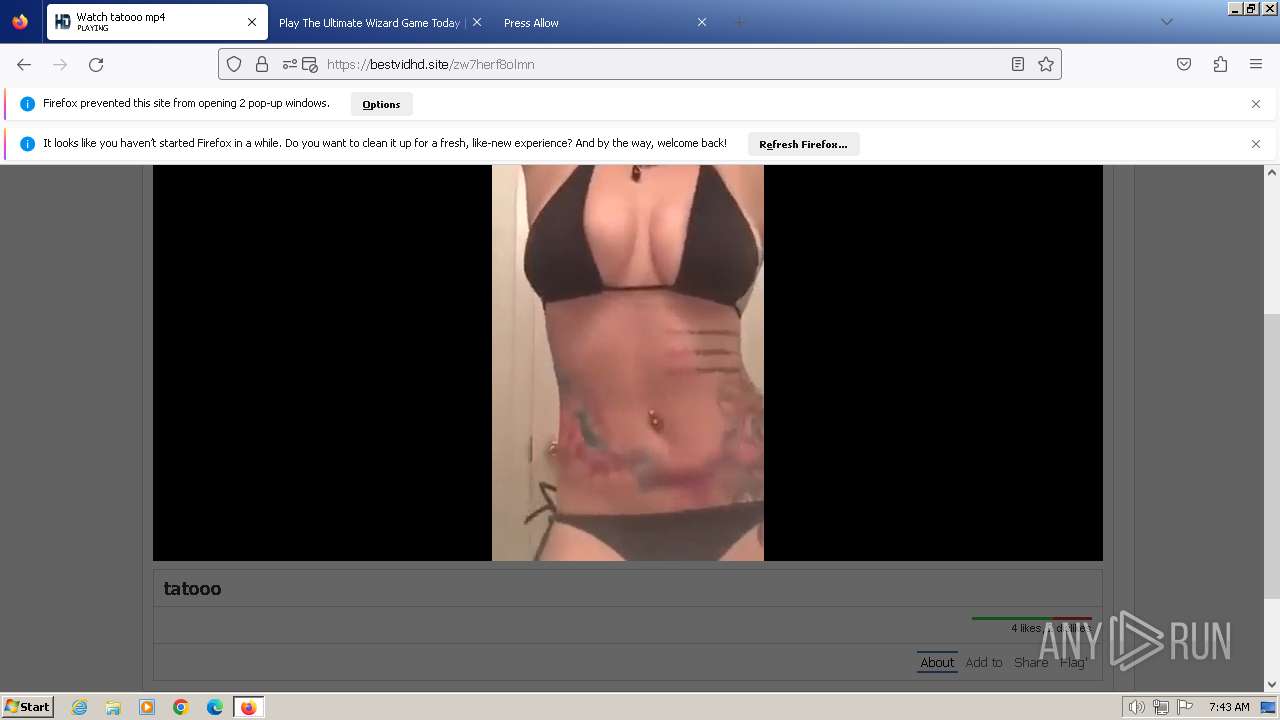Select Firefox window in taskbar
The height and width of the screenshot is (720, 1280).
click(x=248, y=707)
